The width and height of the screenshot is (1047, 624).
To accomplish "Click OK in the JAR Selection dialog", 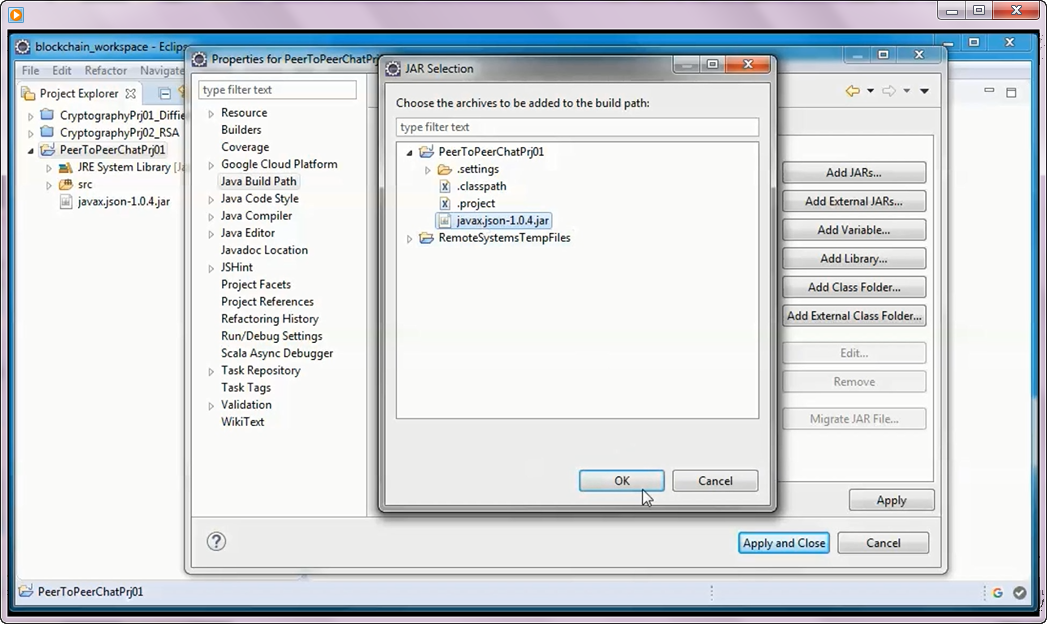I will [x=621, y=481].
